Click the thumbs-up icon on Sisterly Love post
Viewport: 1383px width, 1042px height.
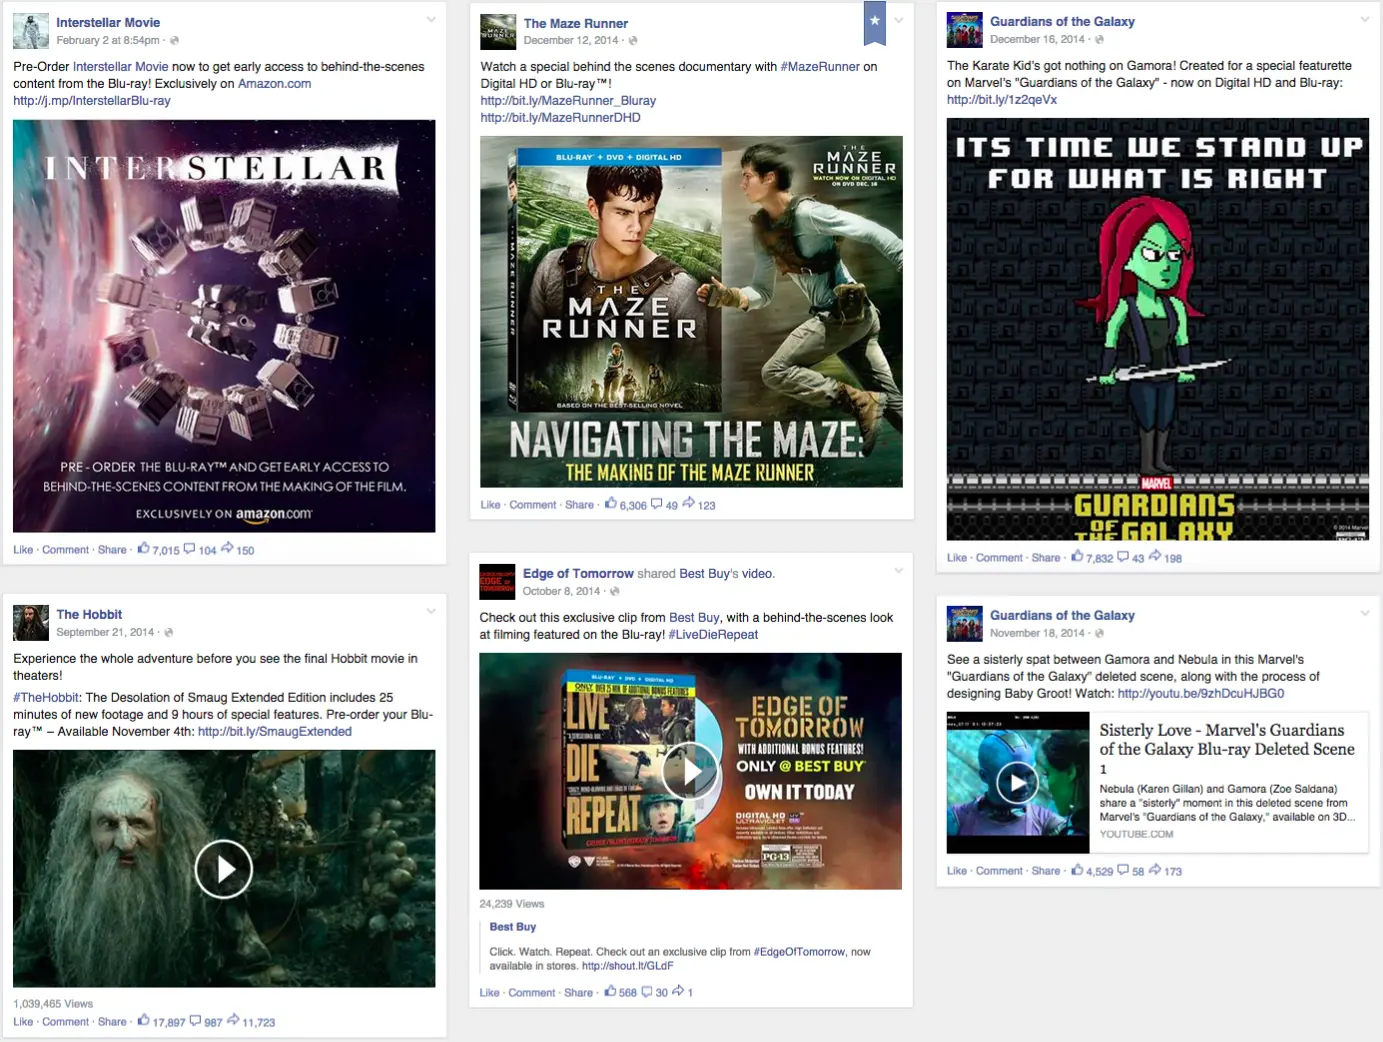click(x=1077, y=870)
